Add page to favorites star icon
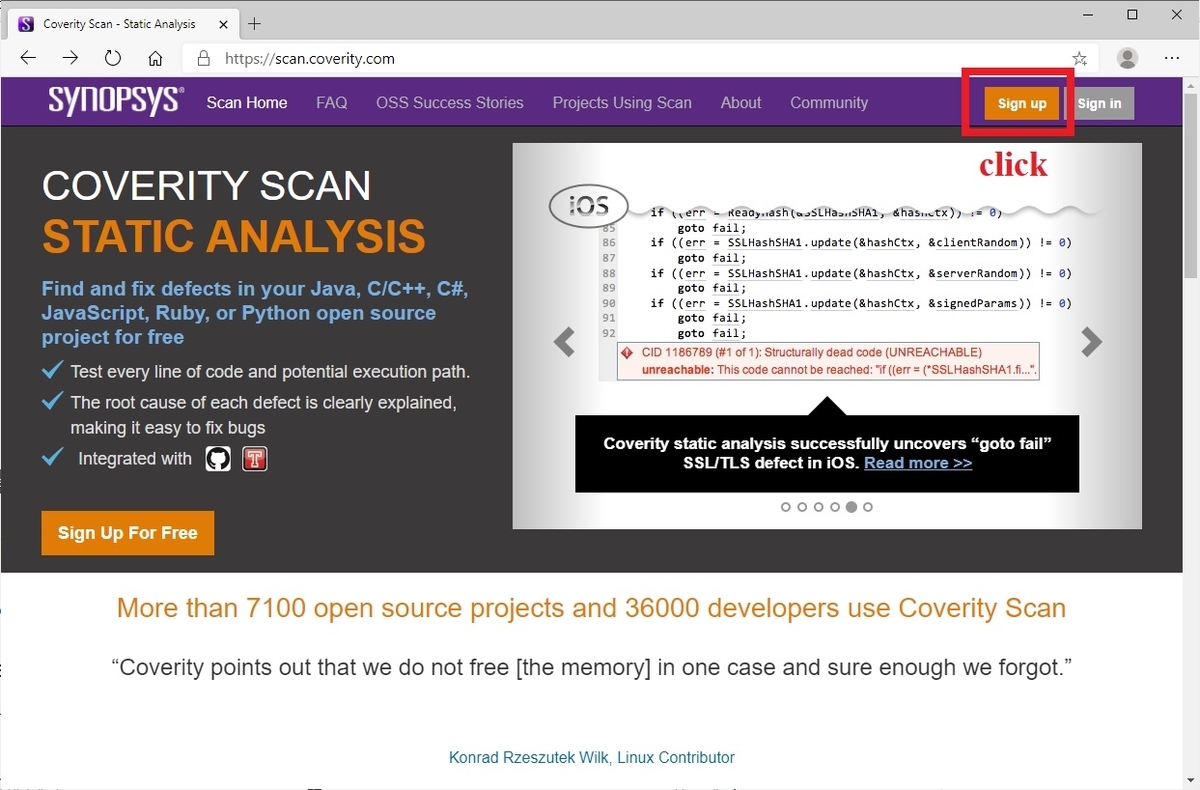Screen dimensions: 1200x790 [1079, 58]
